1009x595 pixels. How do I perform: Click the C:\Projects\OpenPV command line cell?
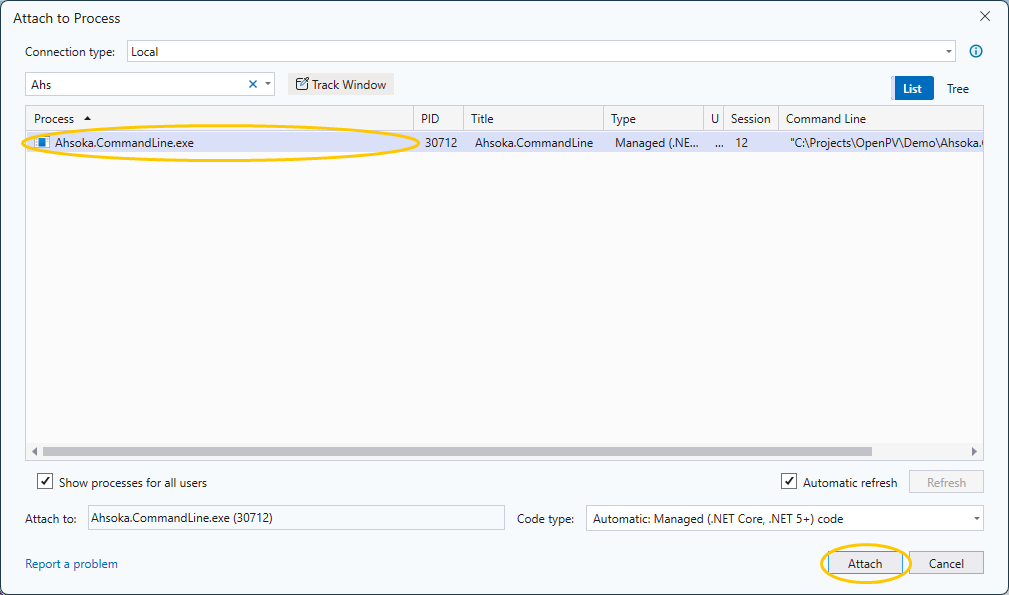pos(886,143)
